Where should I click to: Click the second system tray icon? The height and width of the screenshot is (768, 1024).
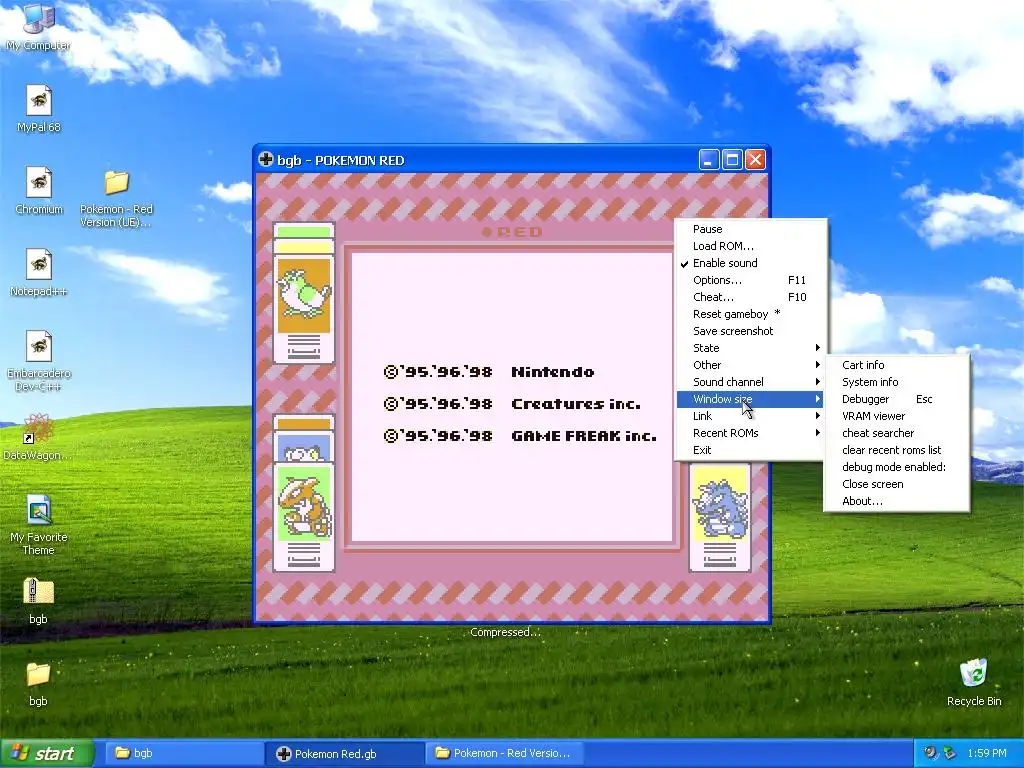(949, 753)
